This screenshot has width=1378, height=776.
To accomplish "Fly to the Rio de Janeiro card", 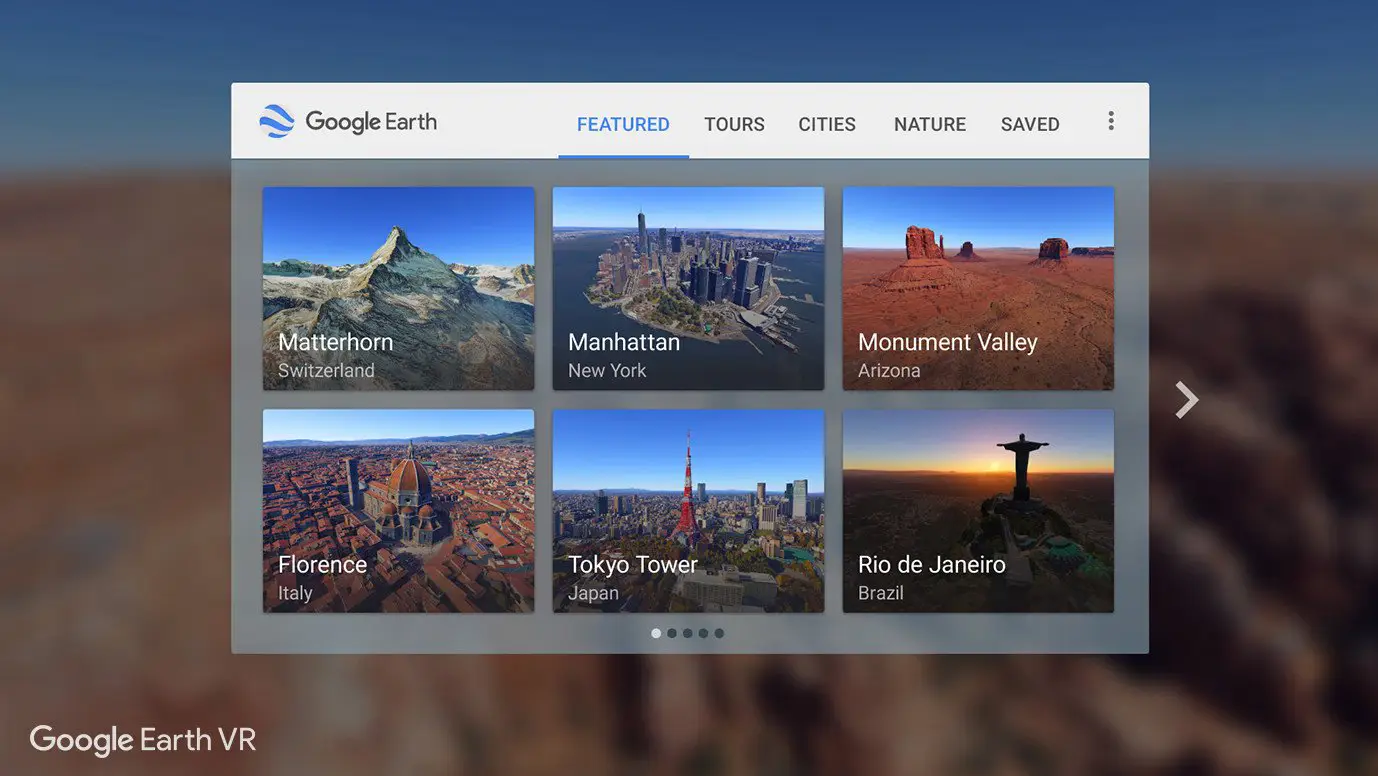I will coord(978,511).
